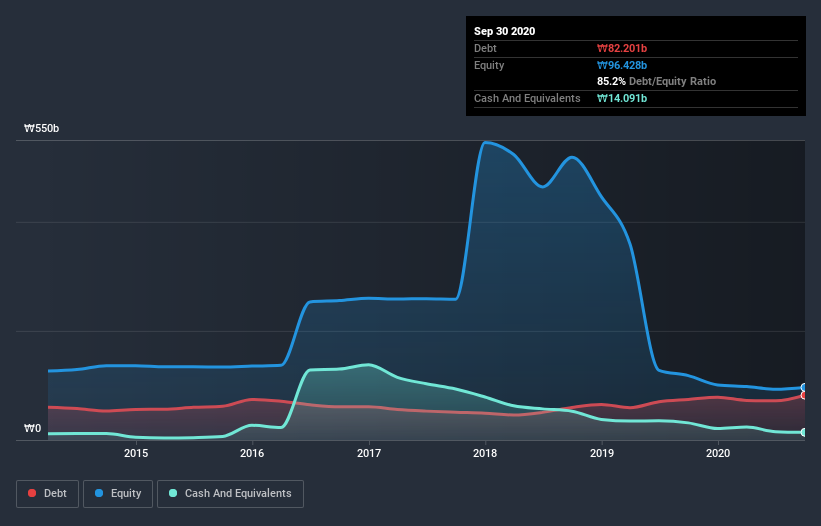The image size is (821, 526).
Task: Click the 2015 x-axis label
Action: tap(136, 453)
